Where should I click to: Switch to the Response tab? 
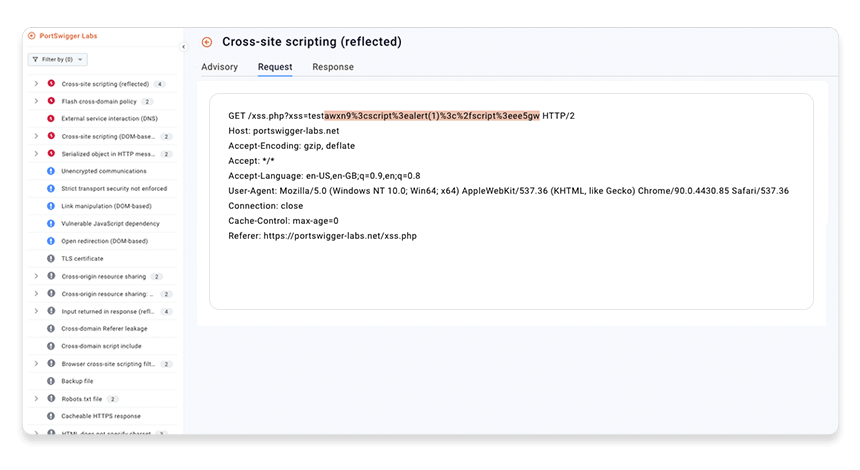coord(332,67)
